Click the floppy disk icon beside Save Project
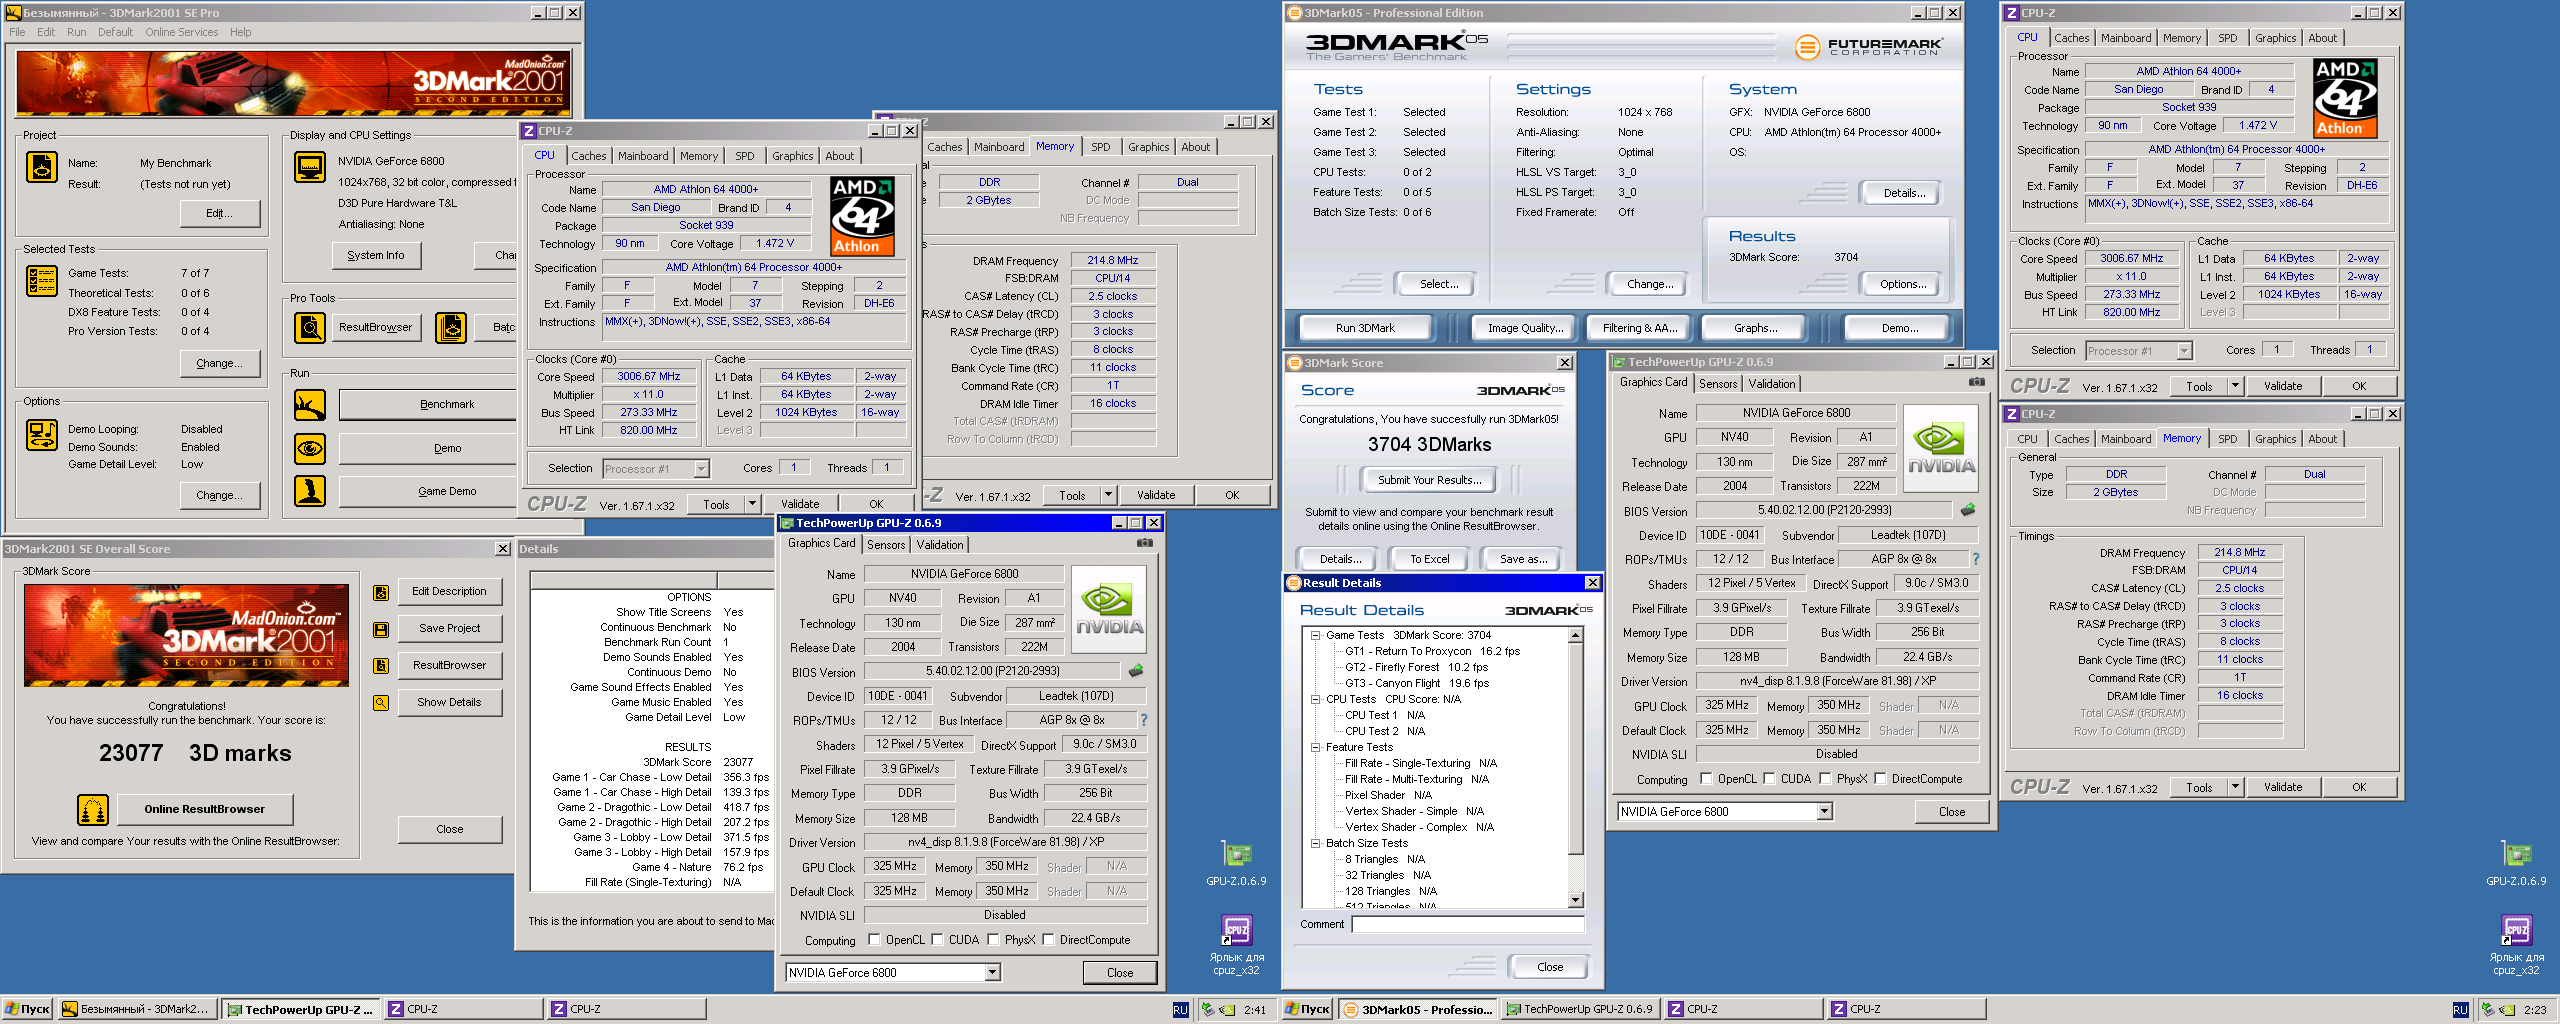 (381, 630)
